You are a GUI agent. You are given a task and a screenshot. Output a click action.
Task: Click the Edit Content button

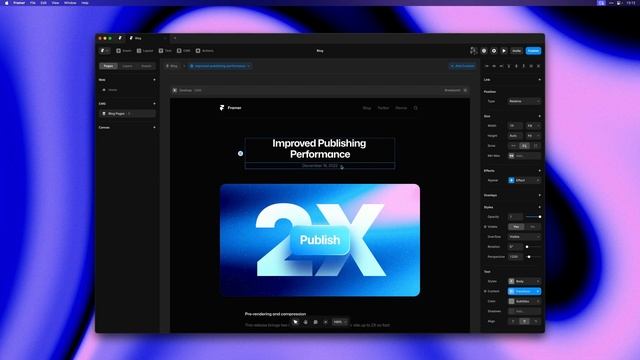(x=462, y=66)
